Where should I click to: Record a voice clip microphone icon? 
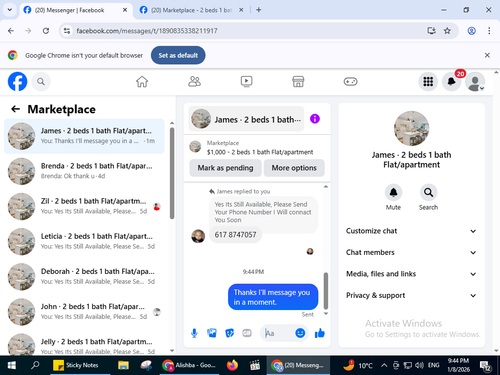coord(194,333)
